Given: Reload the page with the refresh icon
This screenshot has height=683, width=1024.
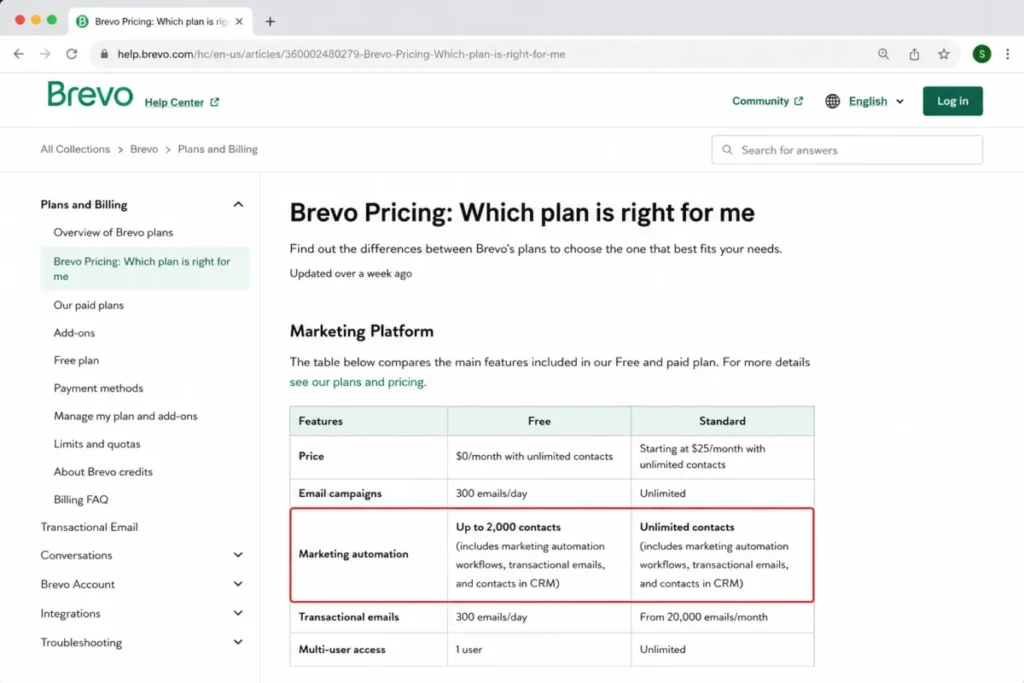Looking at the screenshot, I should 72,54.
